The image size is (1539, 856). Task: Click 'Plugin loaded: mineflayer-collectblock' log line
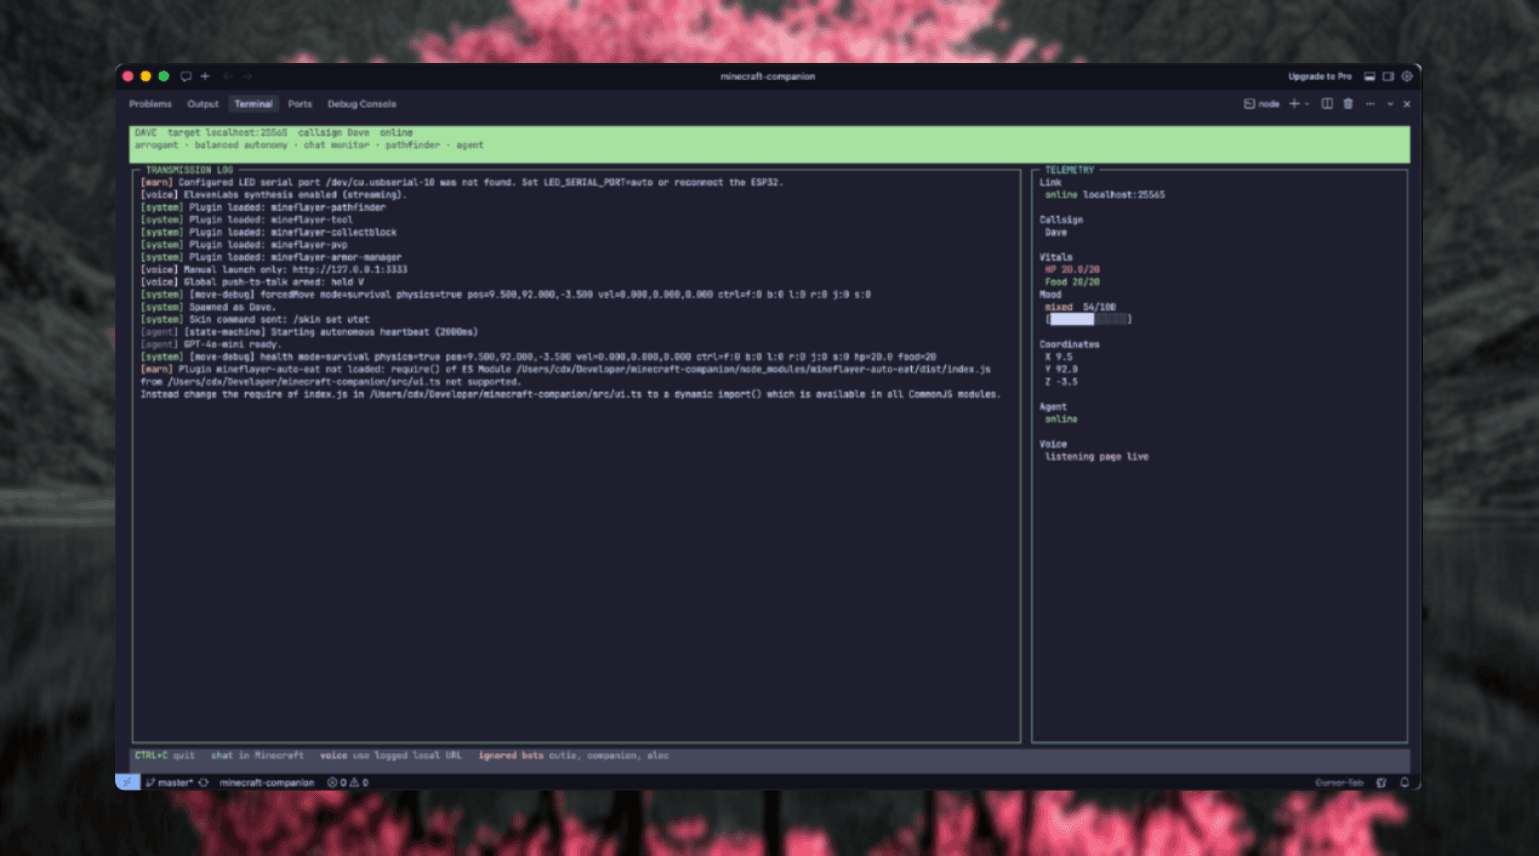click(x=269, y=232)
